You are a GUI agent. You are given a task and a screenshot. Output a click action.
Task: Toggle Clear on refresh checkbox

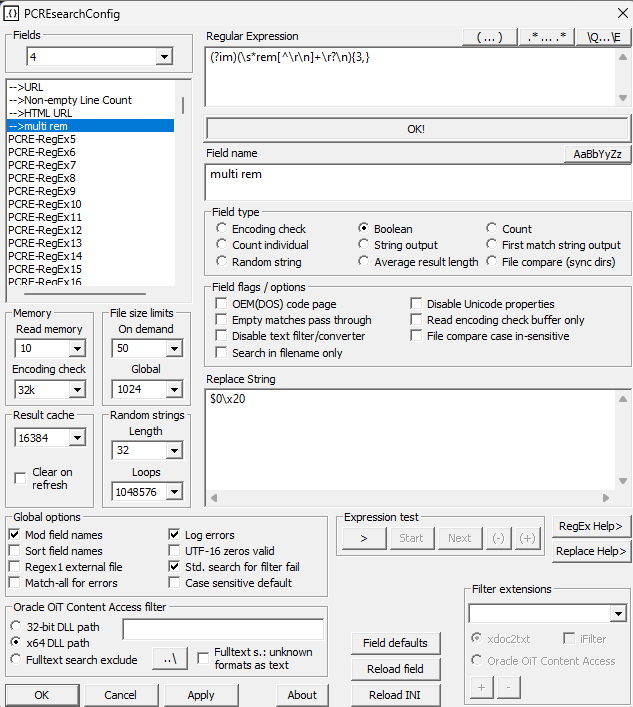coord(20,478)
